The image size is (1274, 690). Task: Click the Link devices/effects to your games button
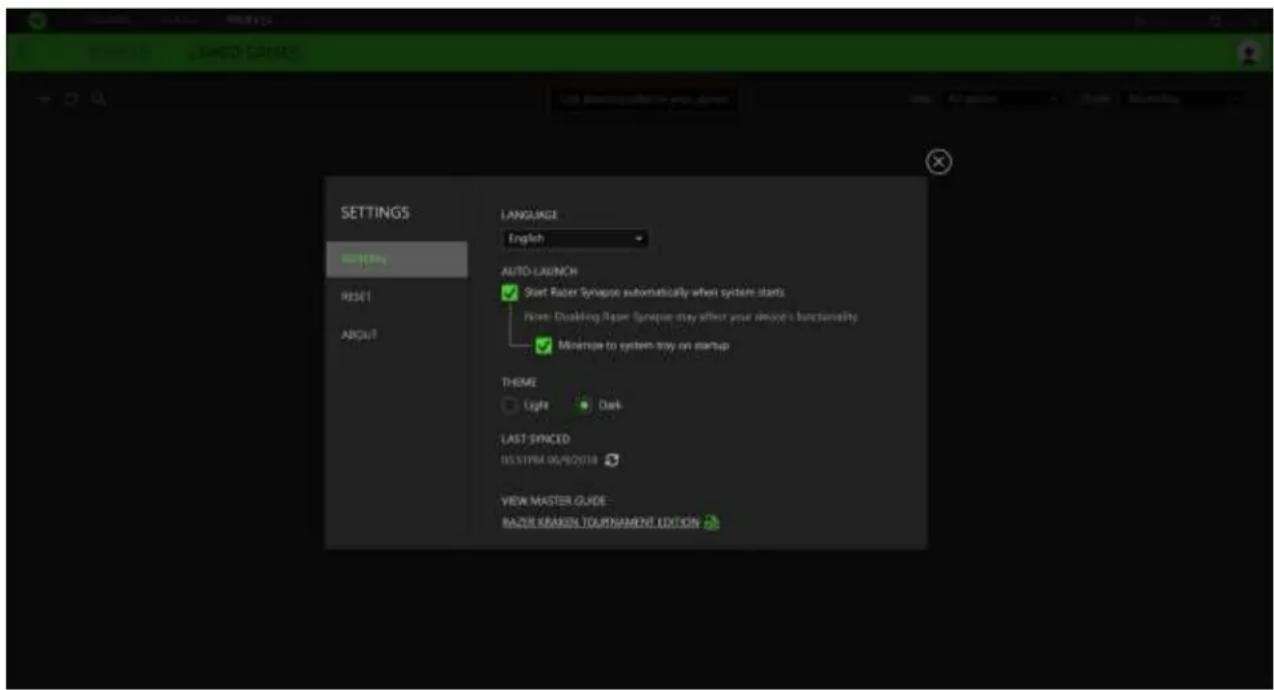click(644, 100)
